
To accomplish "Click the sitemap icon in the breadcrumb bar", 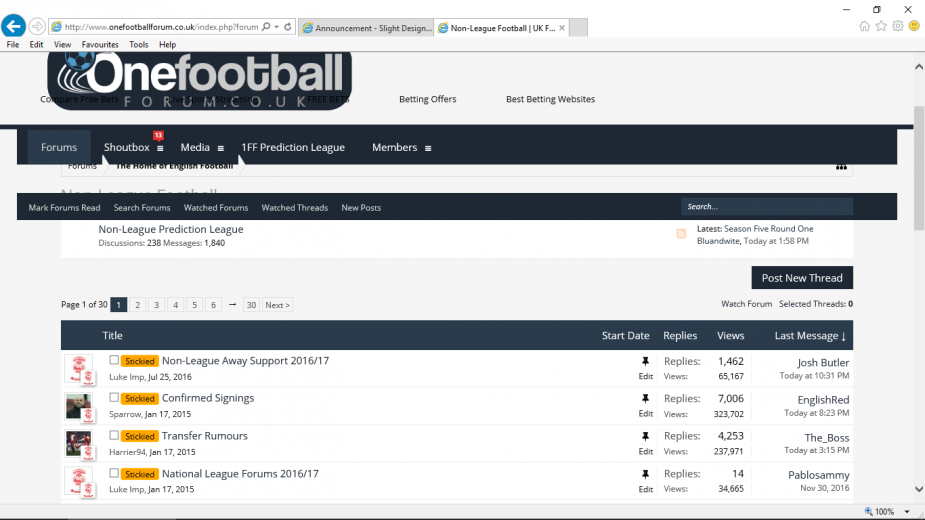I will [841, 166].
